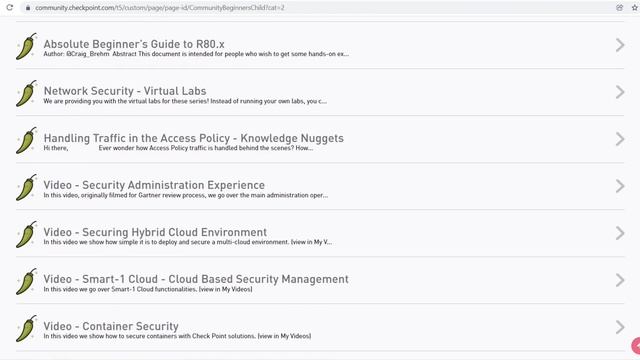Screen dimensions: 640x360
Task: Click pepper icon beside Securing Hybrid Cloud Environment
Action: 27,234
